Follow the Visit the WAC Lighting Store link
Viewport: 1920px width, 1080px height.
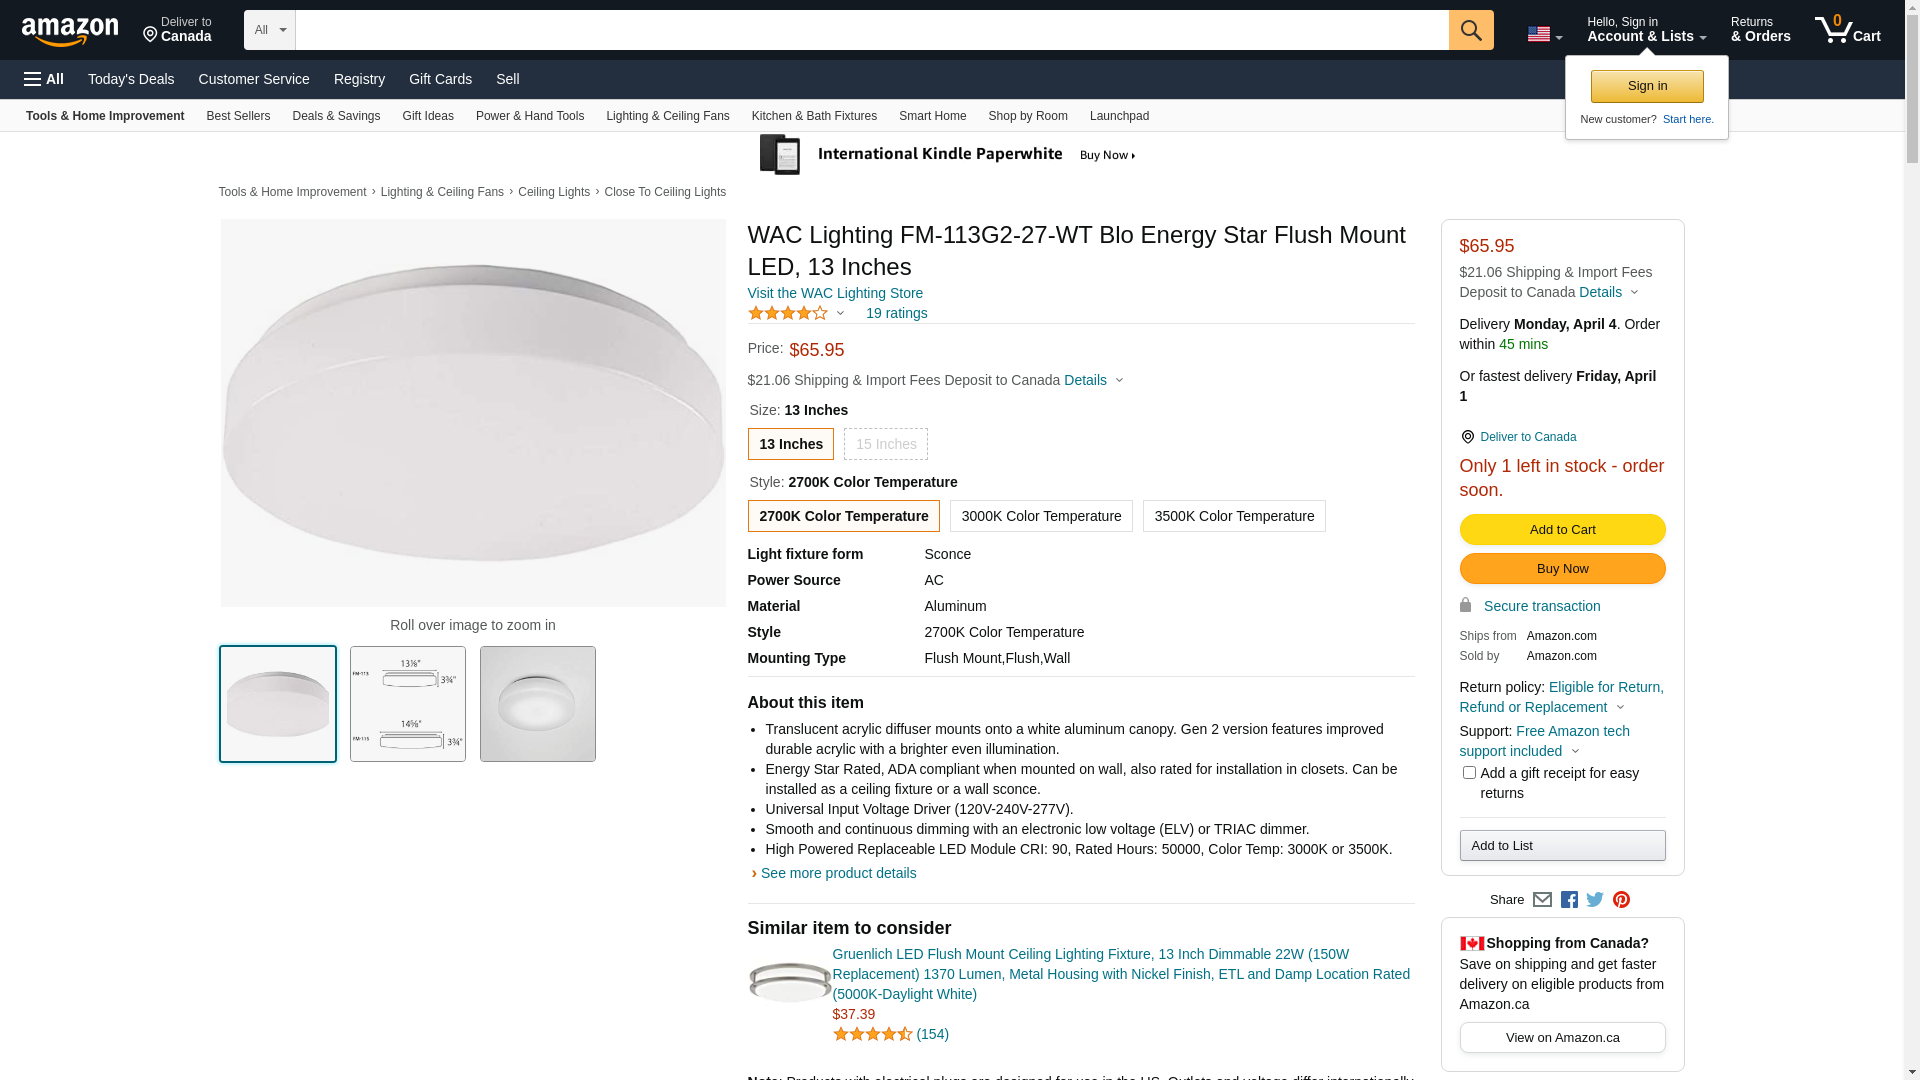coord(835,293)
